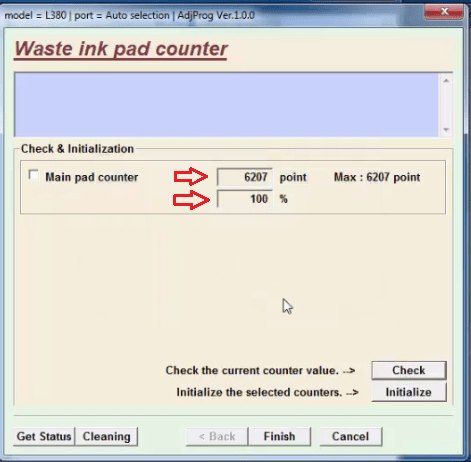Go back with the Back button
The image size is (471, 462).
point(217,436)
